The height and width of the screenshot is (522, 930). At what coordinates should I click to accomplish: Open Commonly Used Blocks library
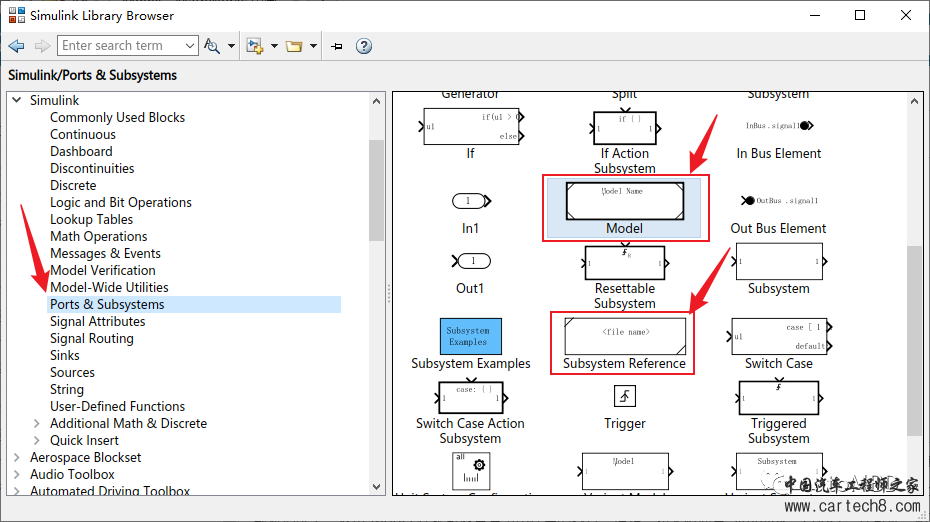[117, 117]
